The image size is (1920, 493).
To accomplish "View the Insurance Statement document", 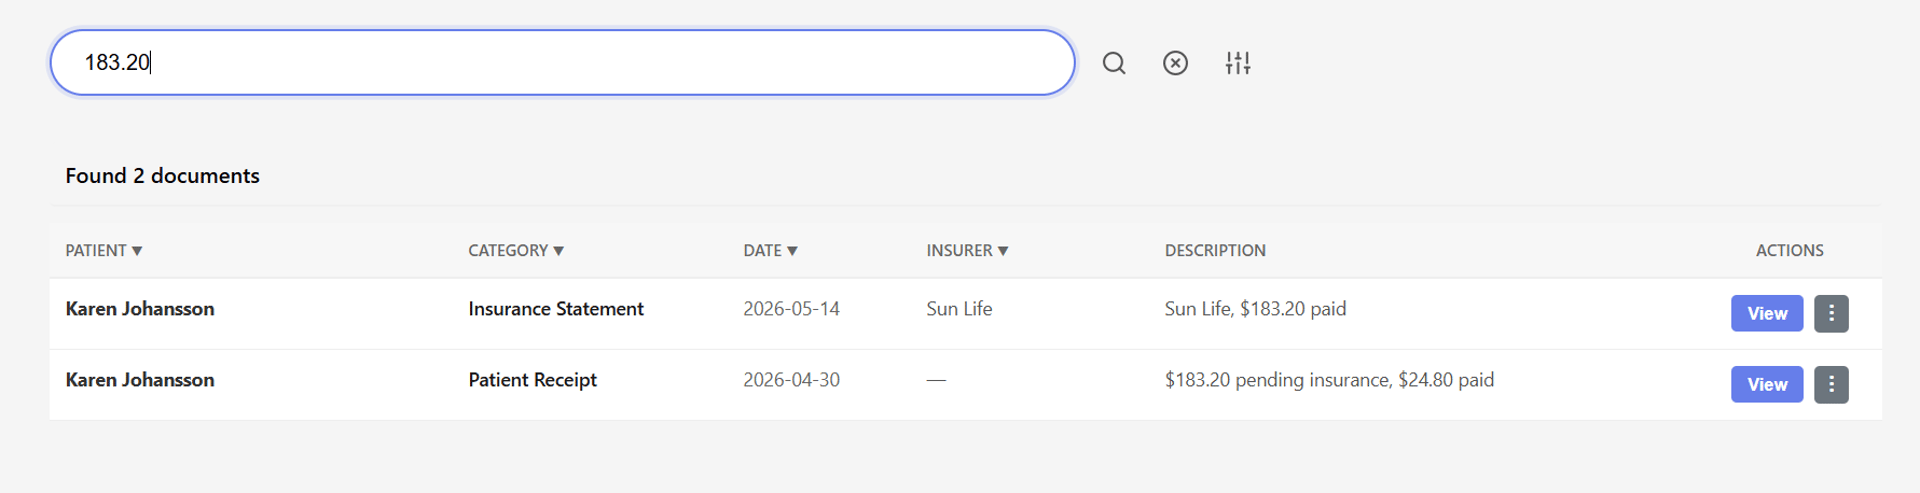I will 1767,313.
